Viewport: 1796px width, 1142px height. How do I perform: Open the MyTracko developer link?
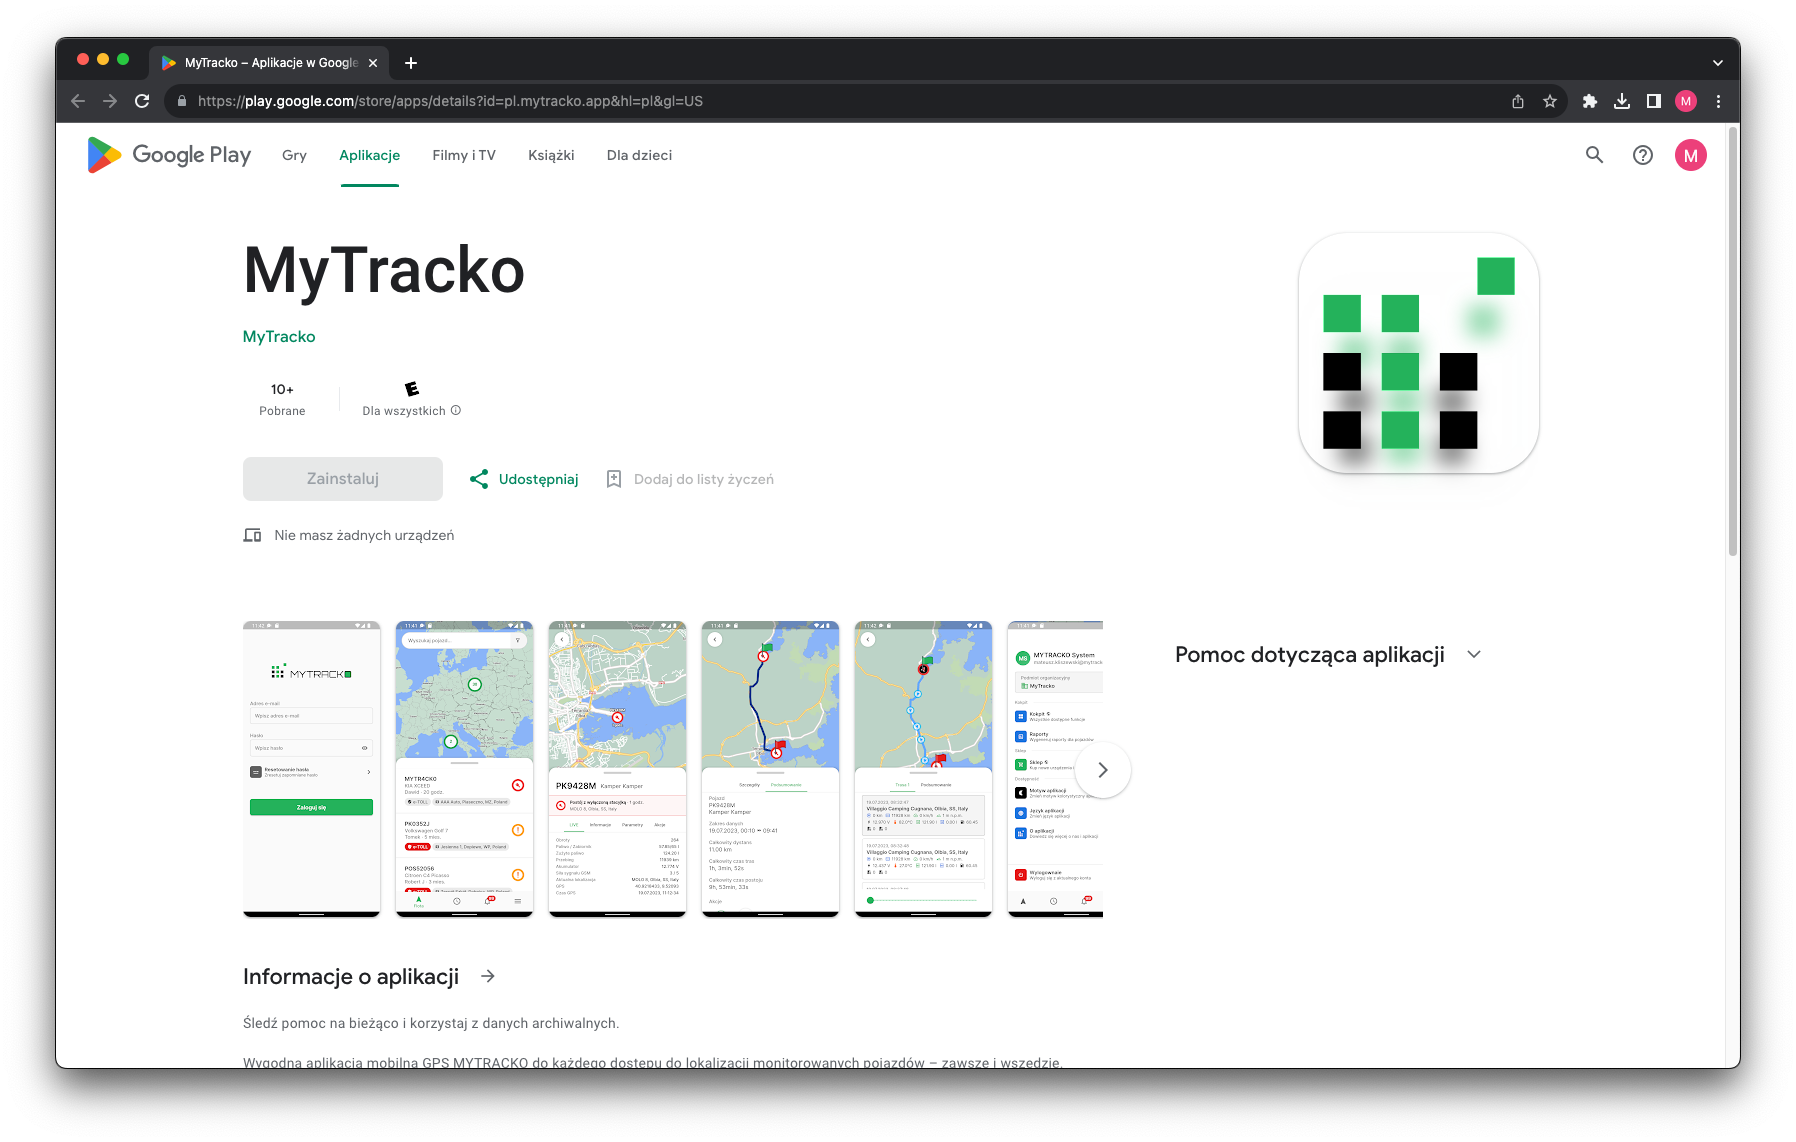coord(279,336)
